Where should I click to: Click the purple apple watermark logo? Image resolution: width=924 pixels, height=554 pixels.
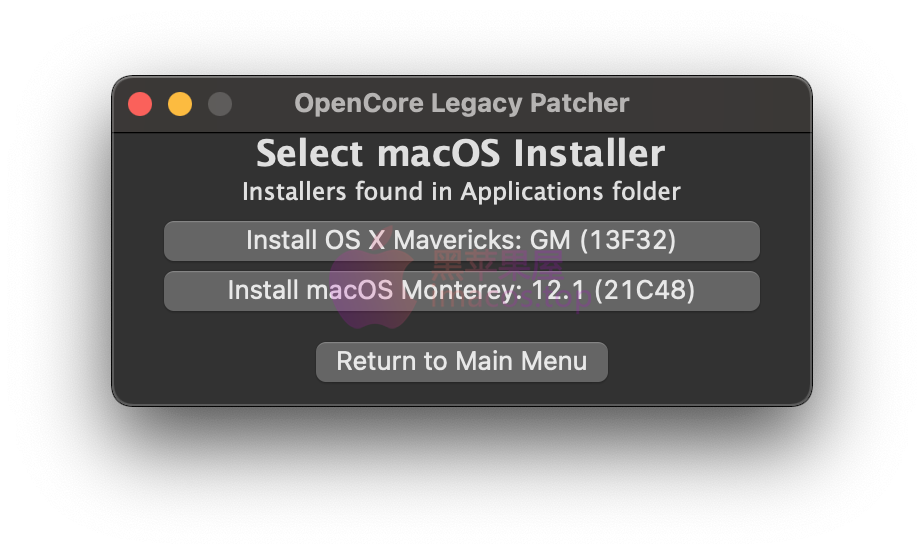tap(371, 280)
